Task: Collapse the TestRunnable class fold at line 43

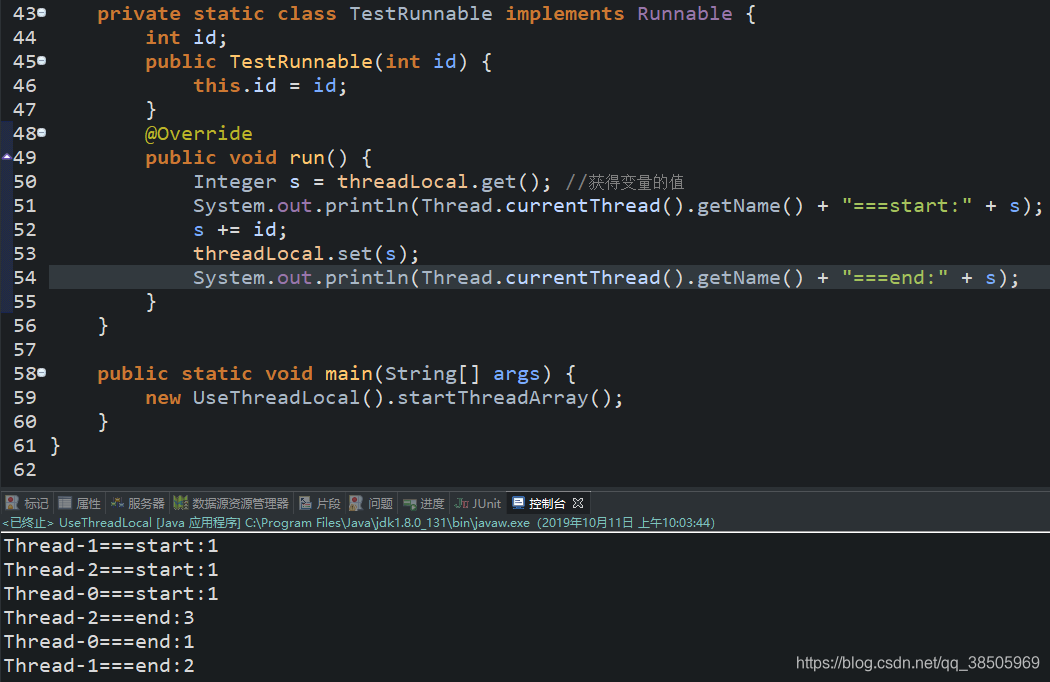Action: point(42,13)
